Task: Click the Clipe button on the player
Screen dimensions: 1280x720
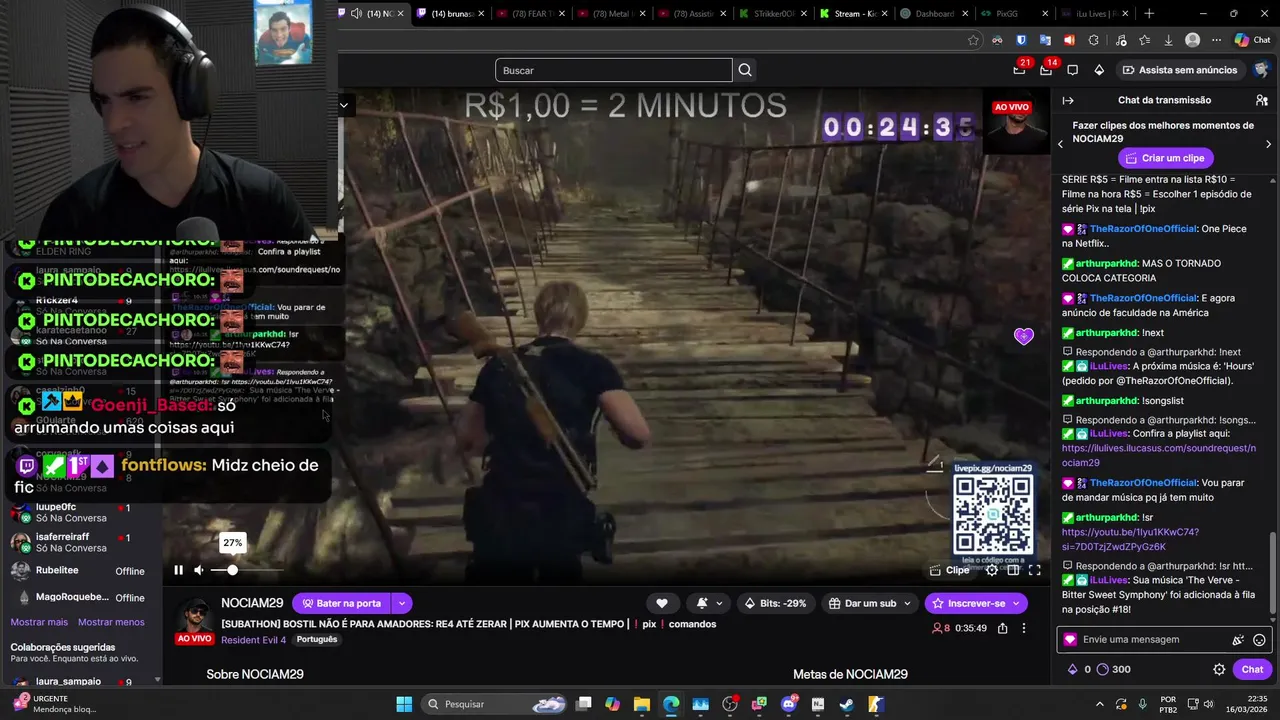Action: [949, 570]
